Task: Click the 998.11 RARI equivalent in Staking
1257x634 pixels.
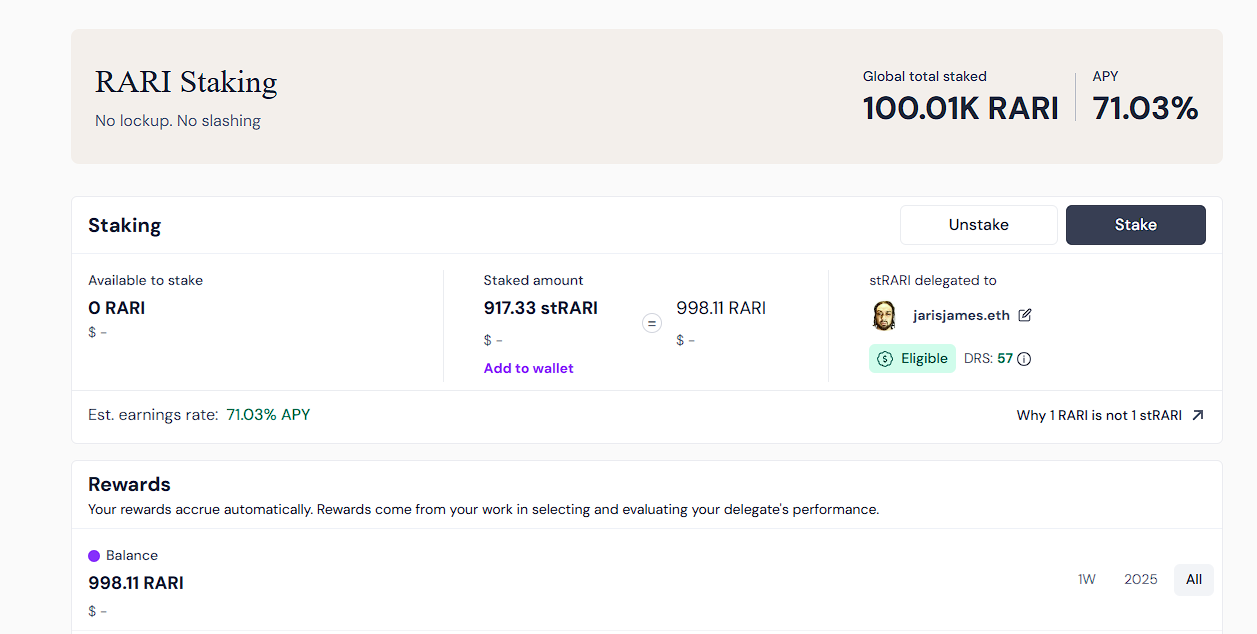Action: [x=721, y=308]
